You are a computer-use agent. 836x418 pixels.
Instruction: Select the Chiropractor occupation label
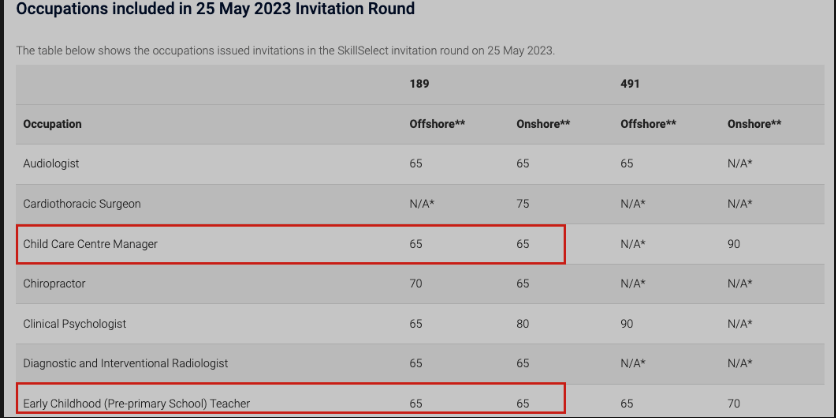click(54, 283)
